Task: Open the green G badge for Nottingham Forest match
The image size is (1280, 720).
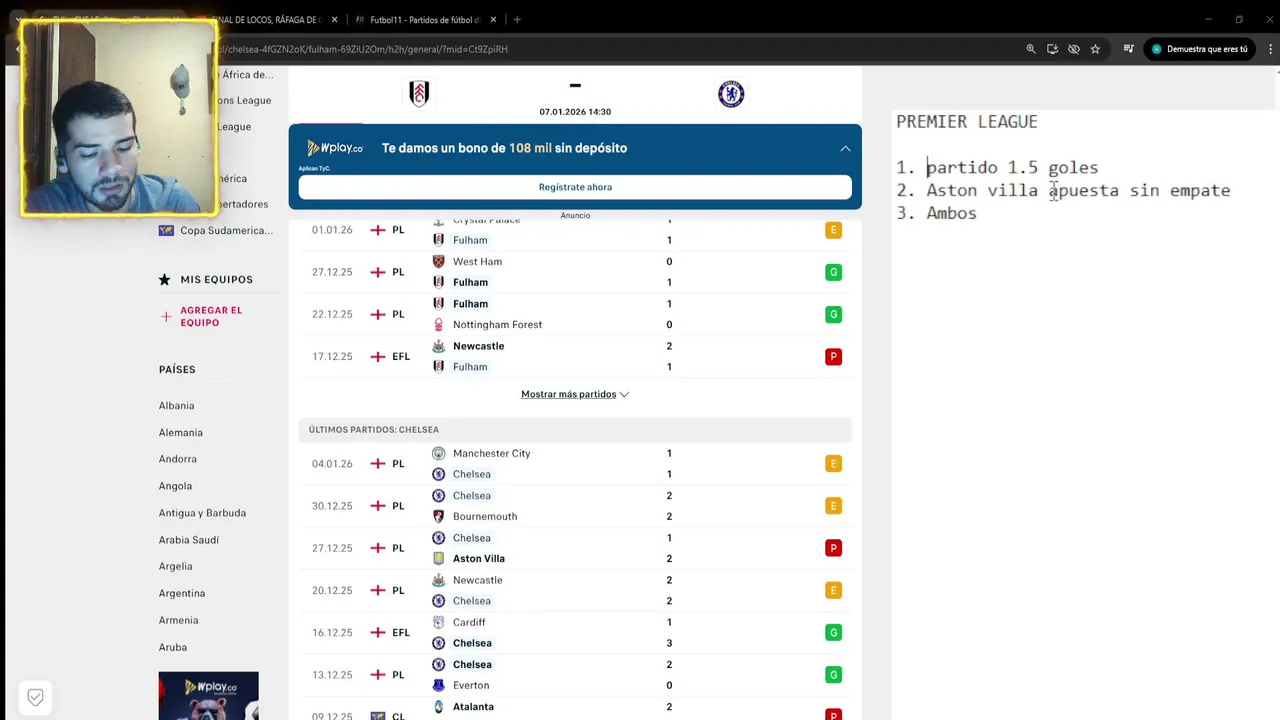Action: (833, 314)
